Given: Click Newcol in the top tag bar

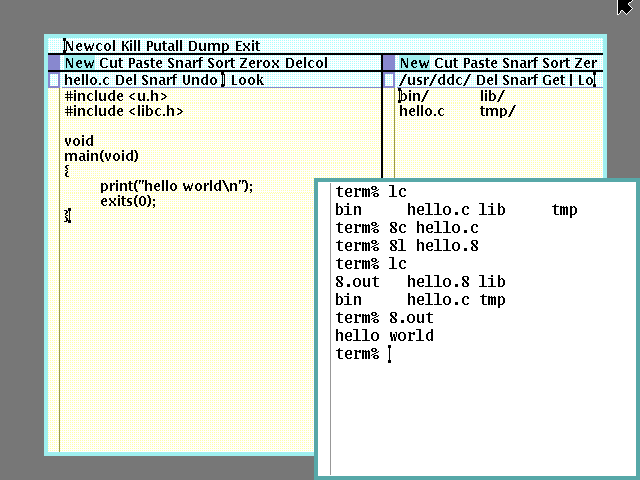Looking at the screenshot, I should (x=90, y=46).
